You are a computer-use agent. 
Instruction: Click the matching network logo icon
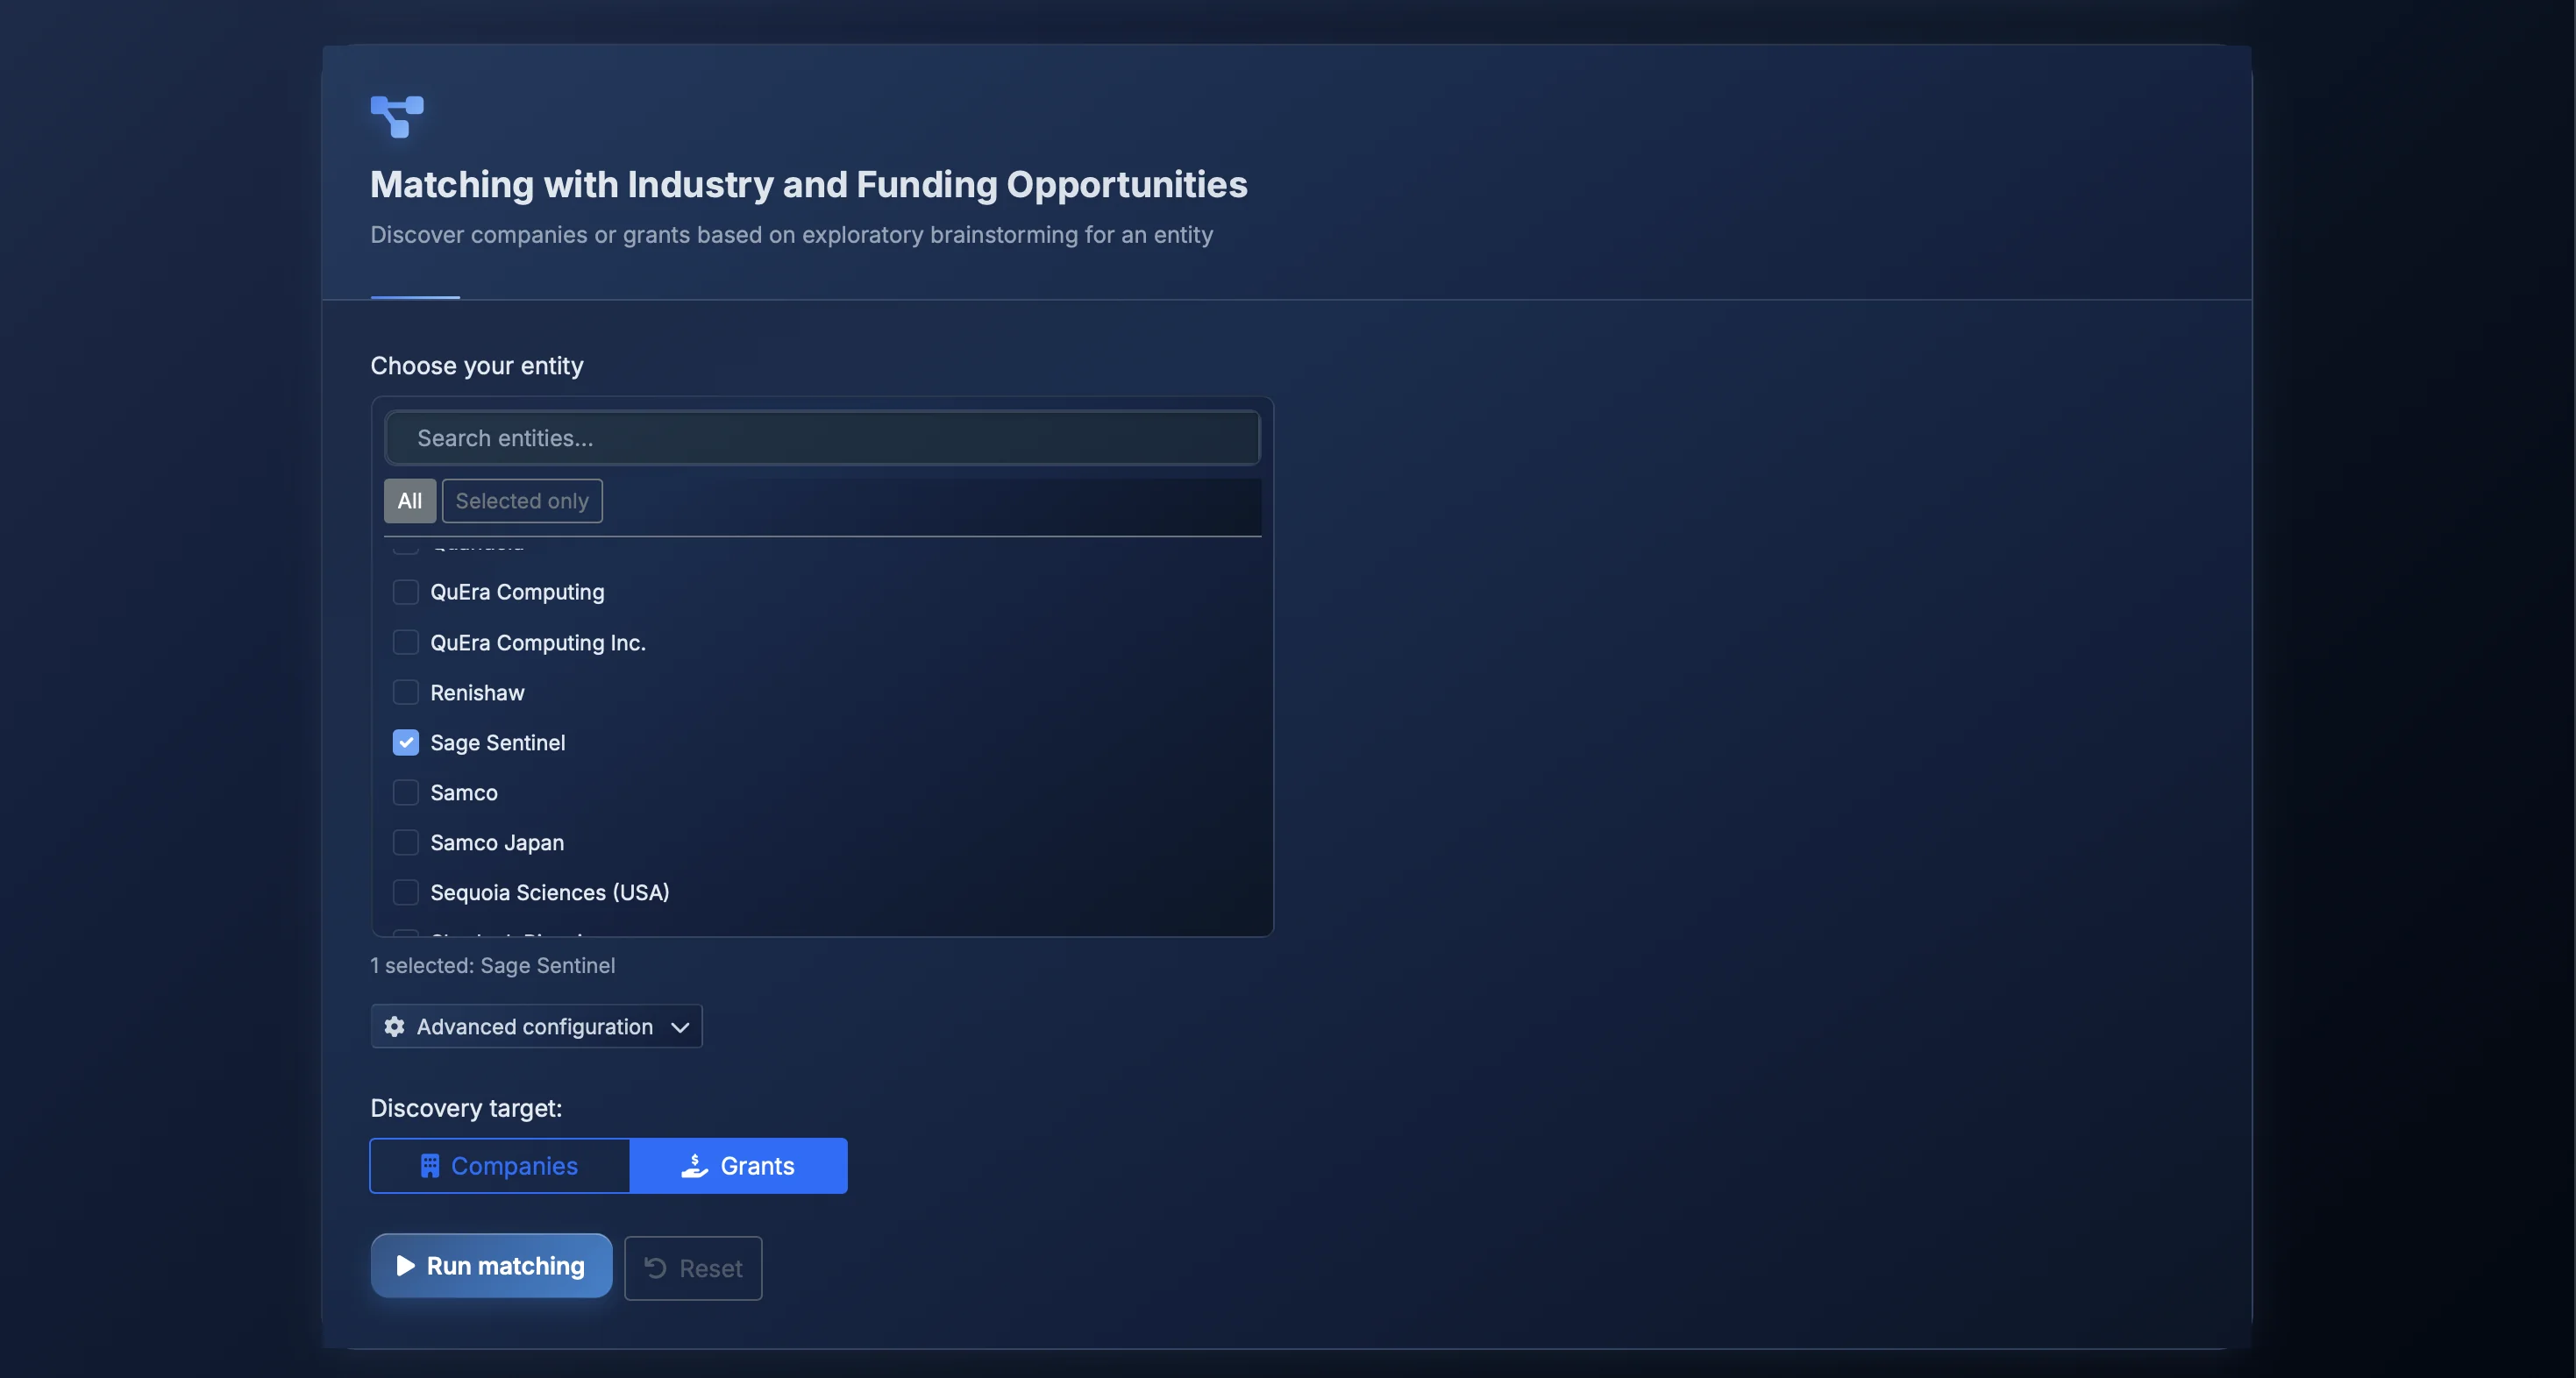(x=397, y=117)
